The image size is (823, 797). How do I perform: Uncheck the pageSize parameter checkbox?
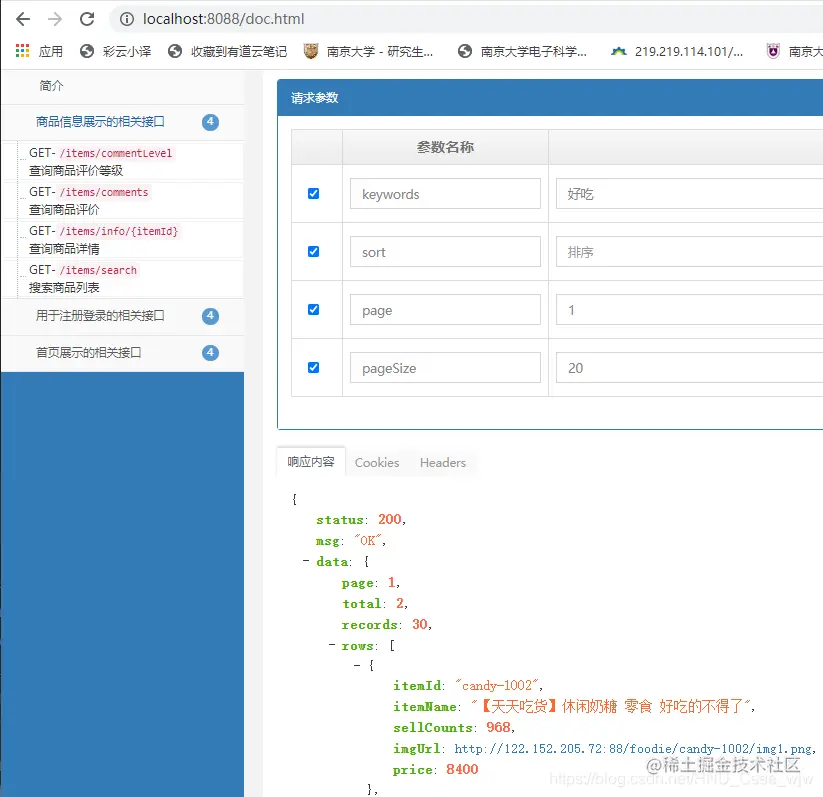(x=313, y=368)
